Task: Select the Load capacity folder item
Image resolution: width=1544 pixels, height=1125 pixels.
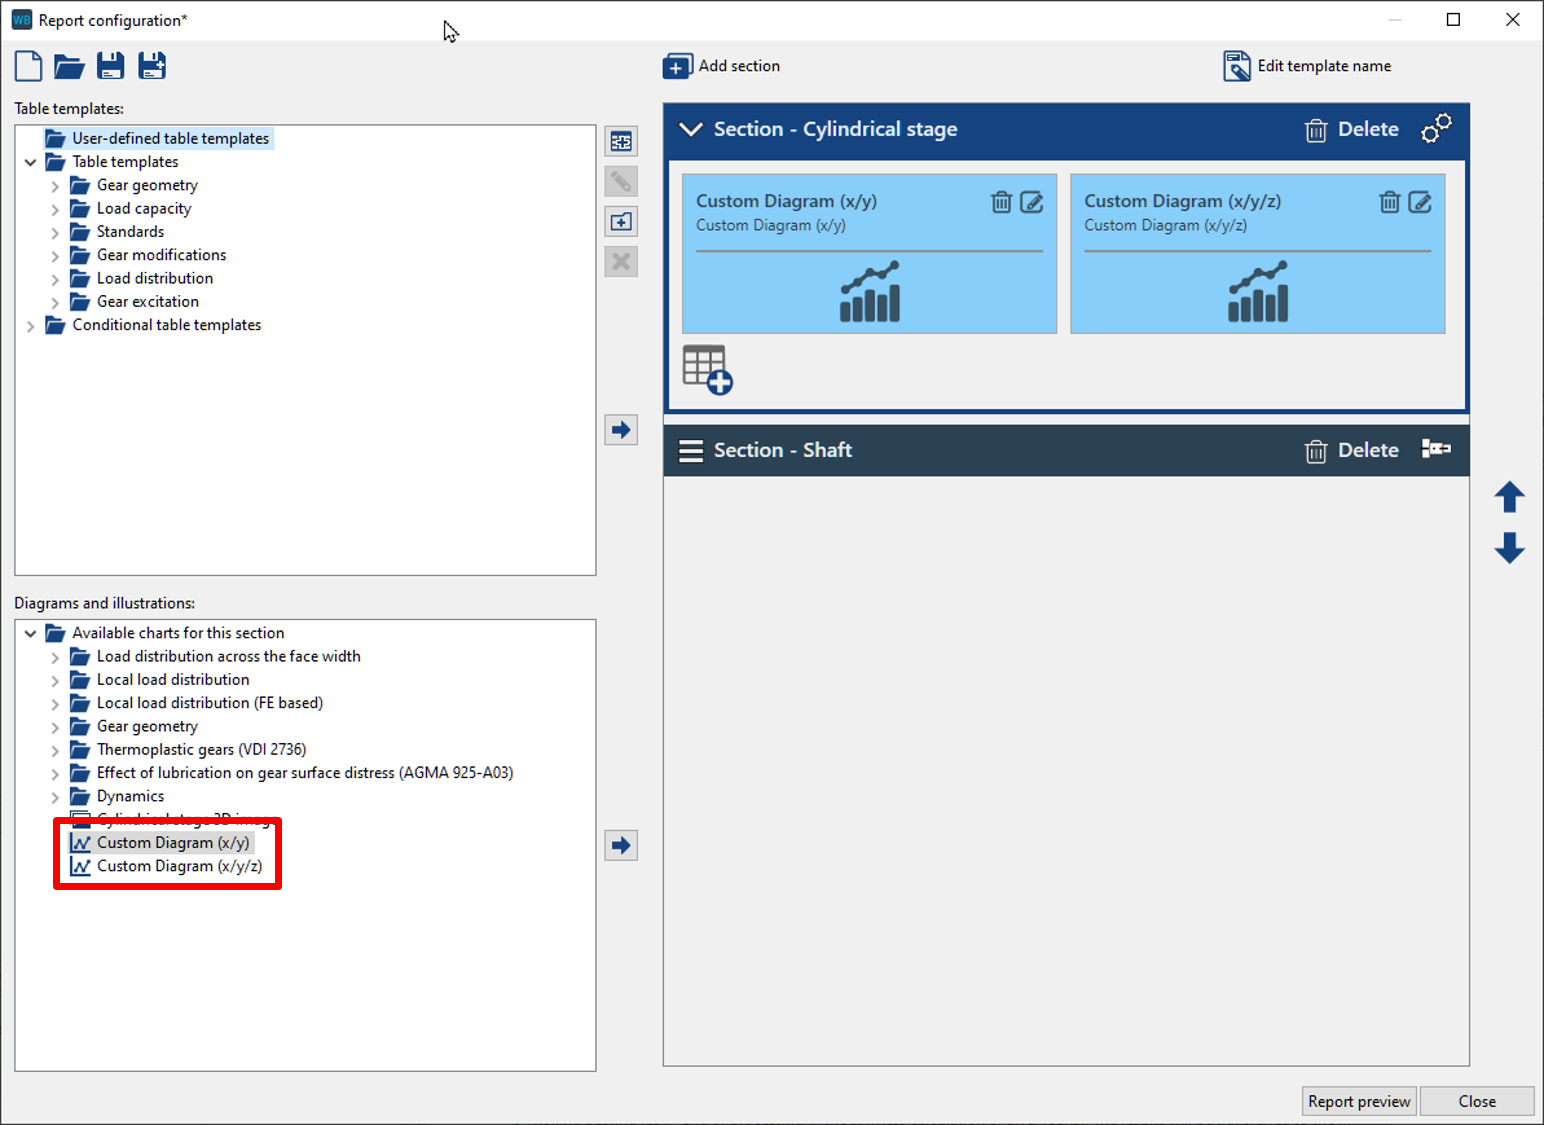Action: [x=143, y=208]
